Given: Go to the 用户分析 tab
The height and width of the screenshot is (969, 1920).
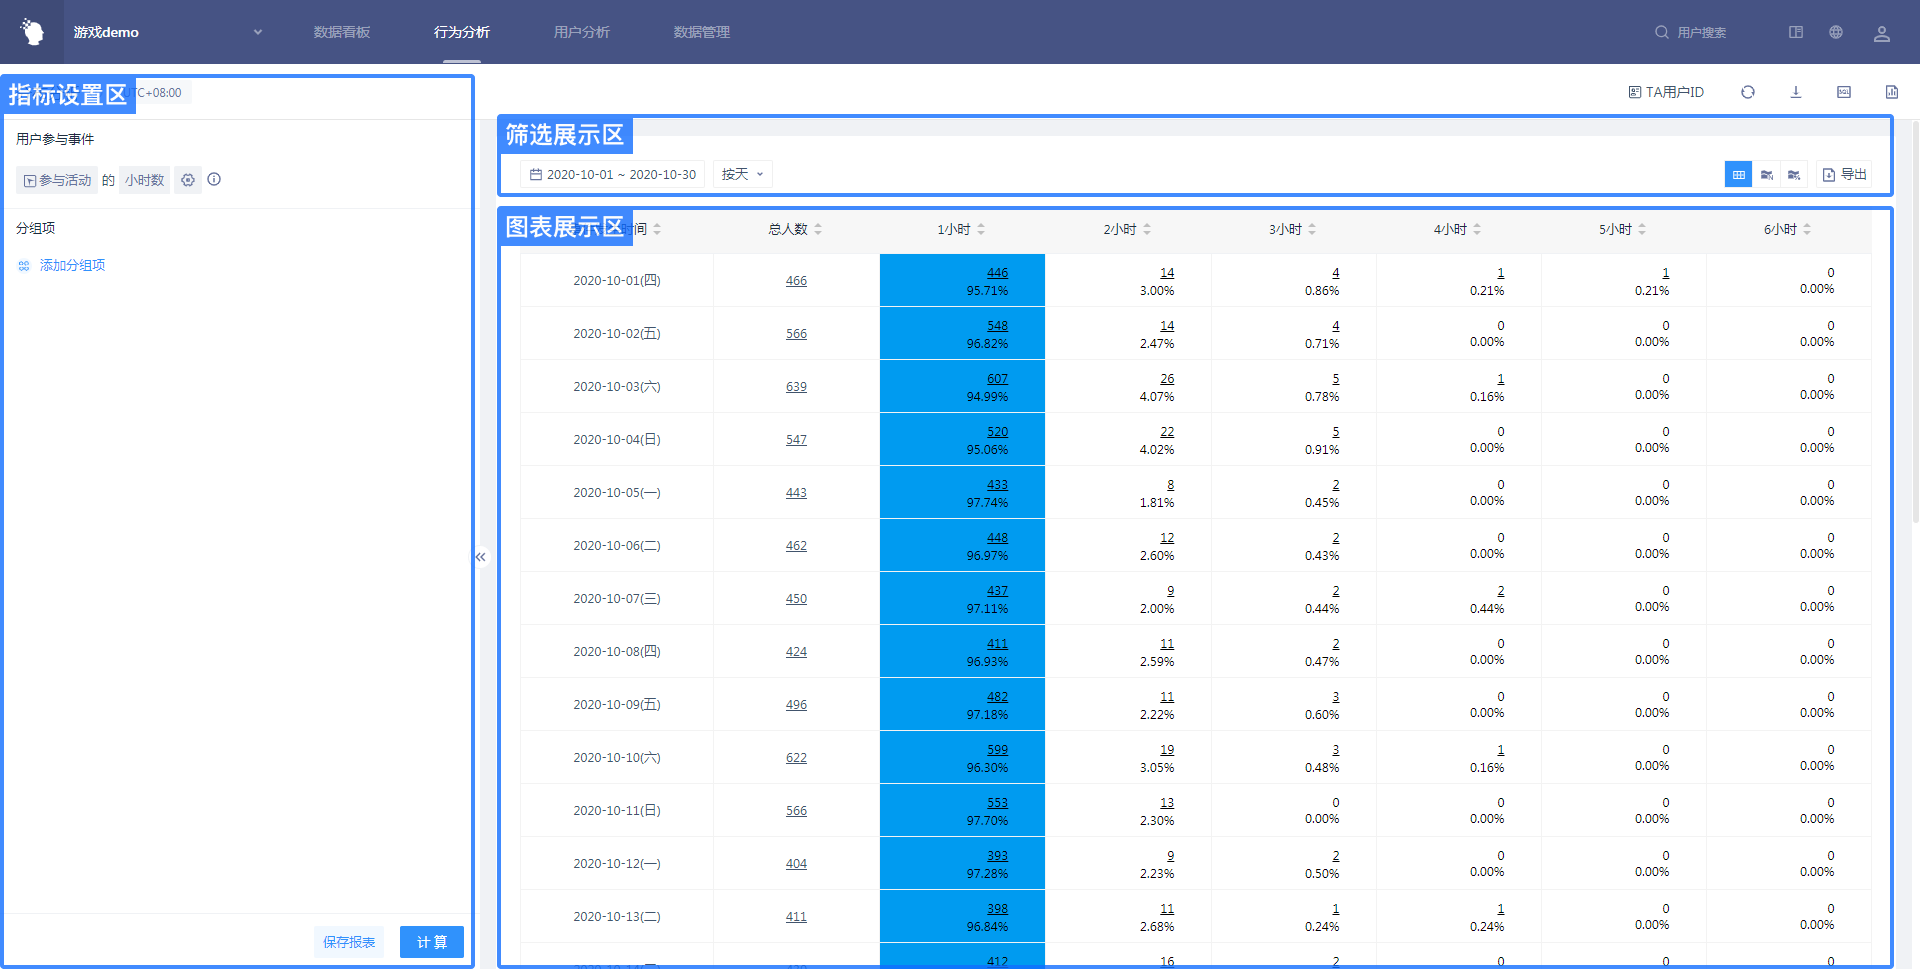Looking at the screenshot, I should click(x=581, y=32).
